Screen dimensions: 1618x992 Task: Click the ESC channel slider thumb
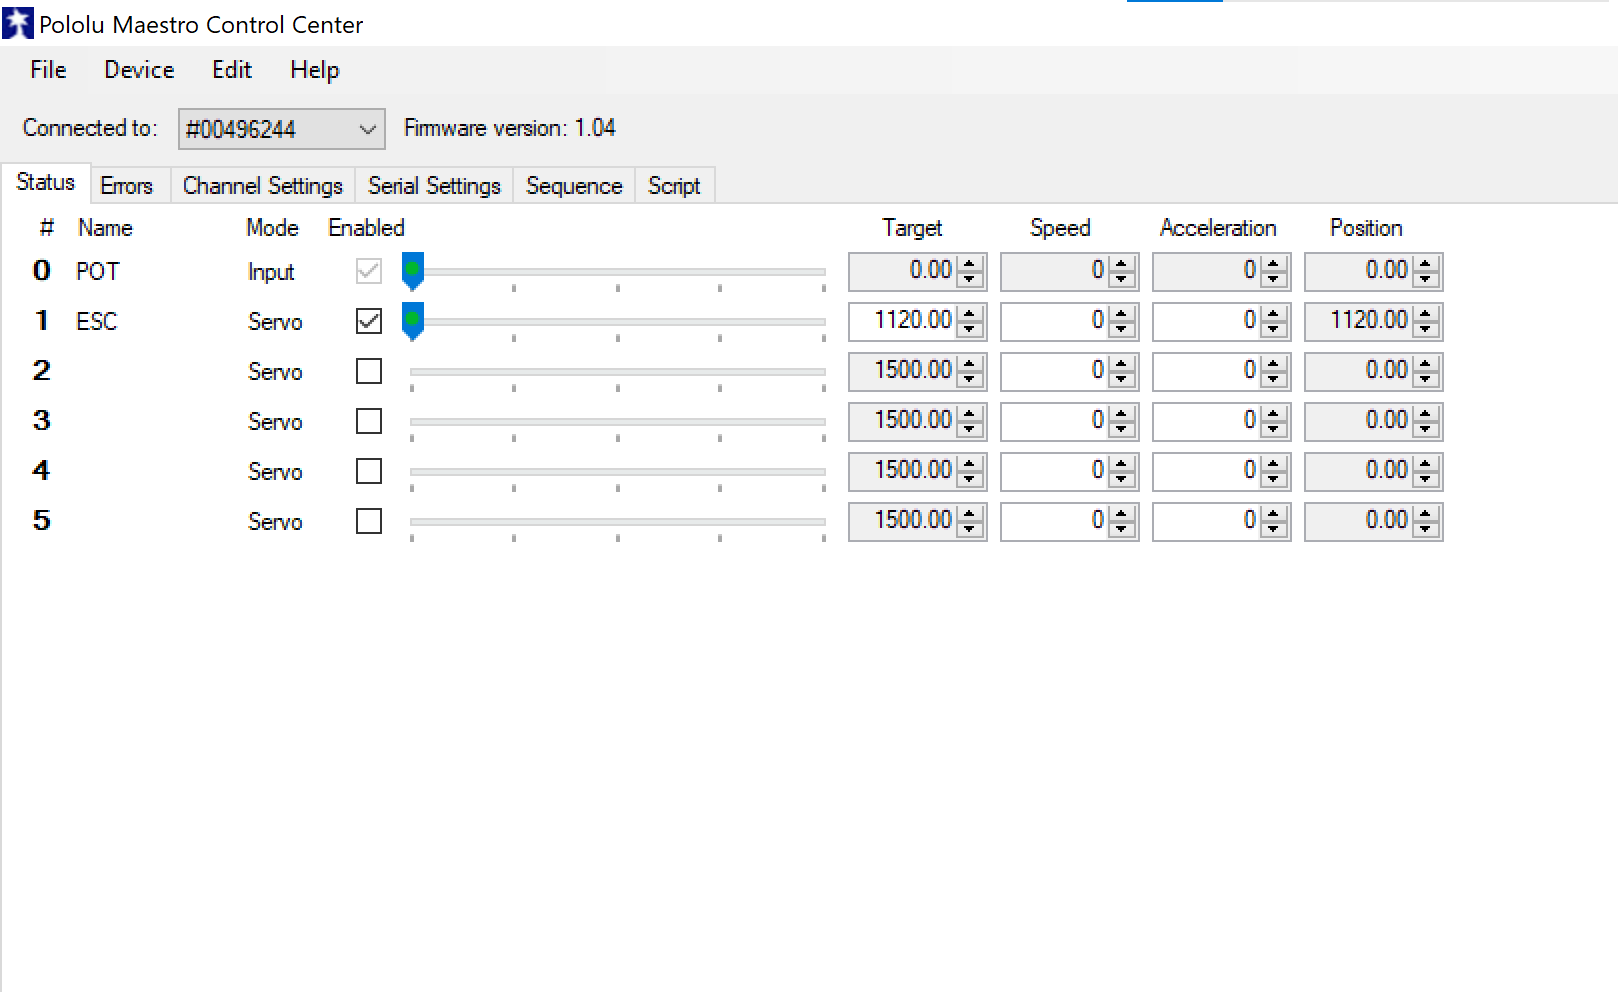pyautogui.click(x=412, y=321)
